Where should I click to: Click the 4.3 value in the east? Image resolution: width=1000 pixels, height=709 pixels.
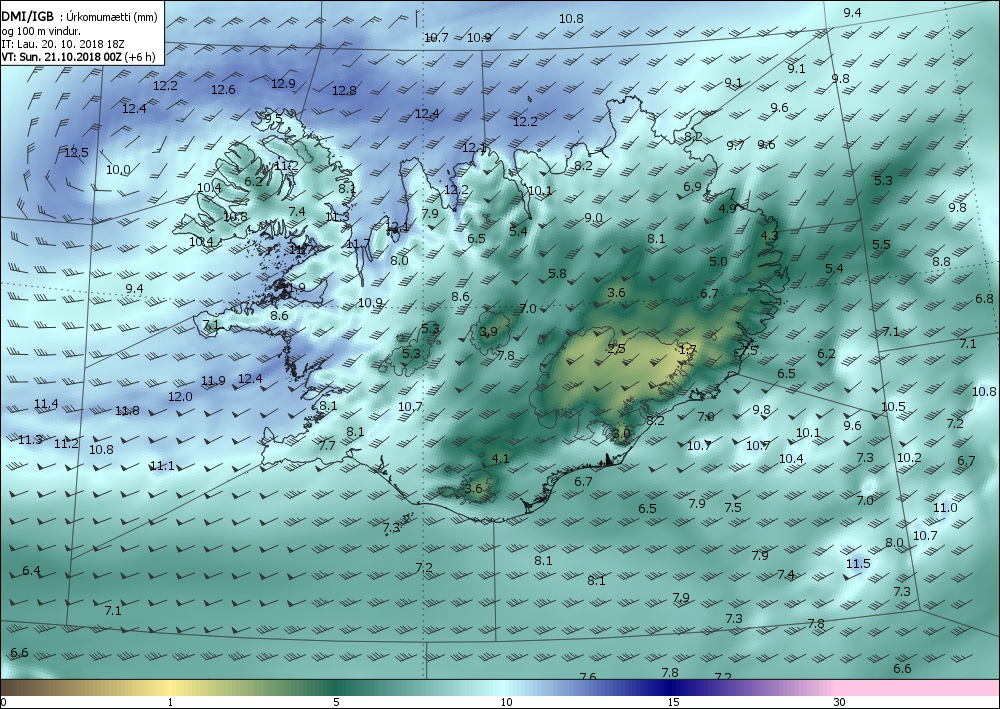tap(770, 235)
